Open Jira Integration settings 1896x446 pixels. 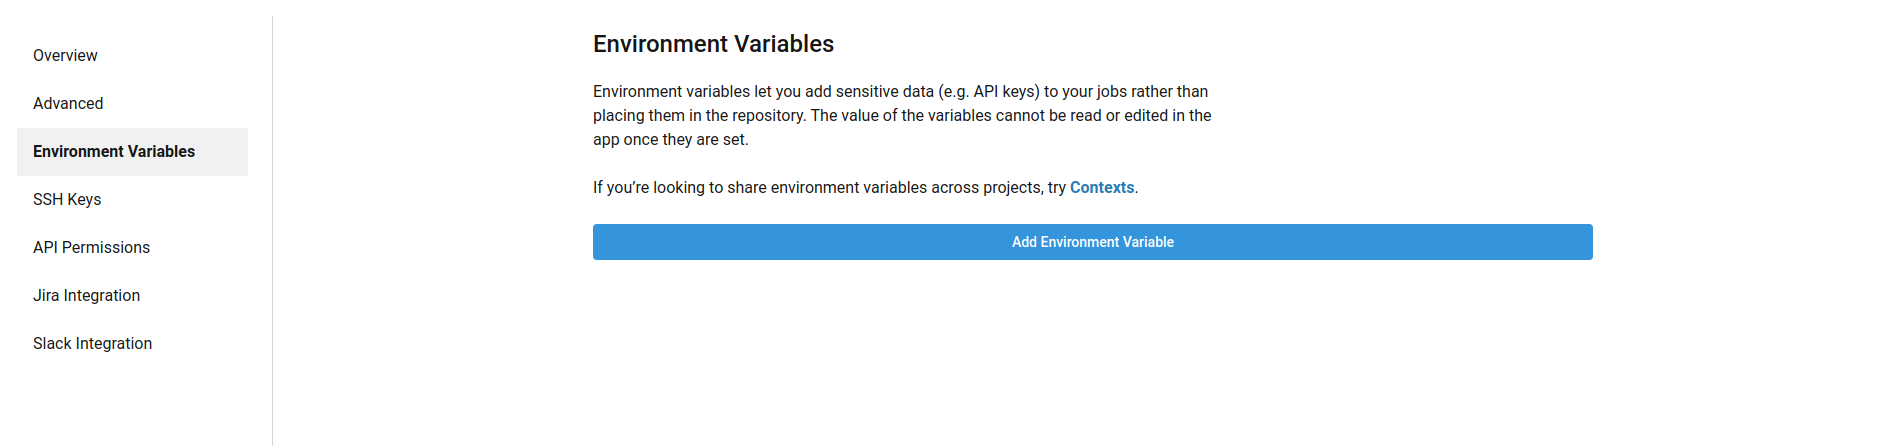[86, 296]
